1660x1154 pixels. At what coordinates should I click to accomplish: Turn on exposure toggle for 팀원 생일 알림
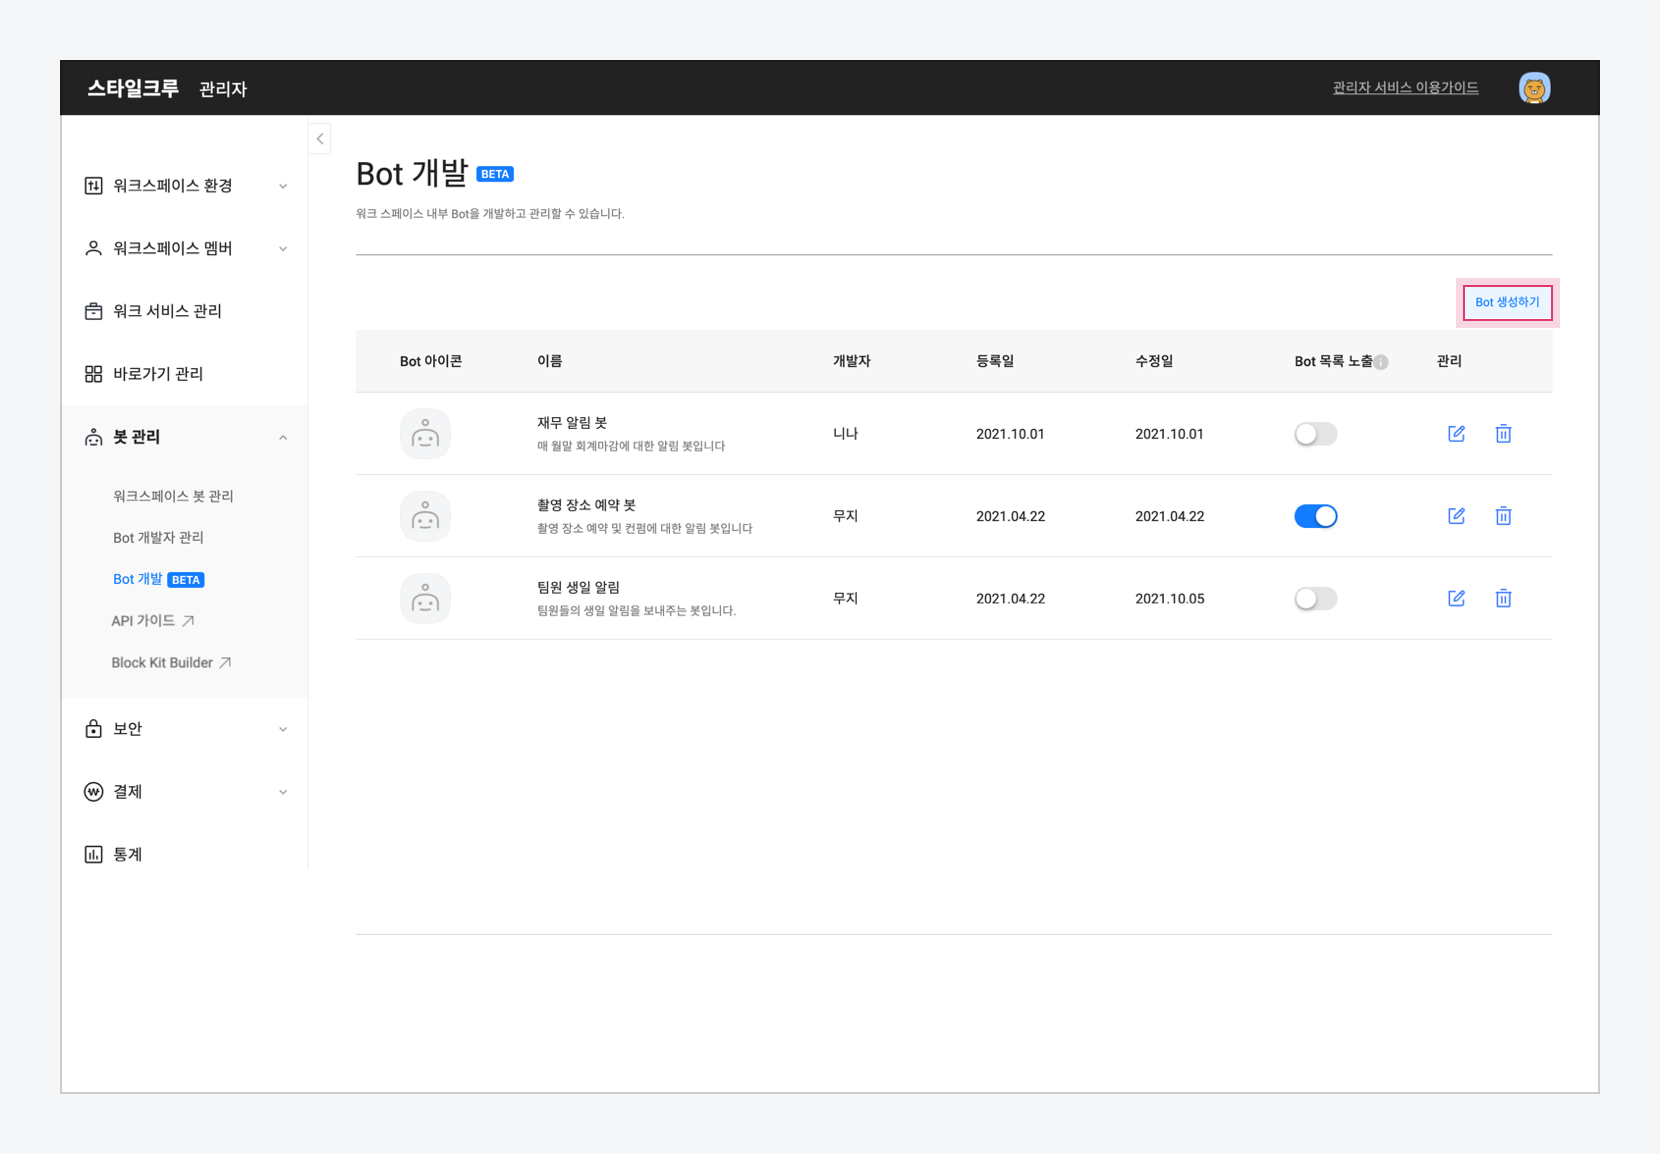click(x=1315, y=599)
